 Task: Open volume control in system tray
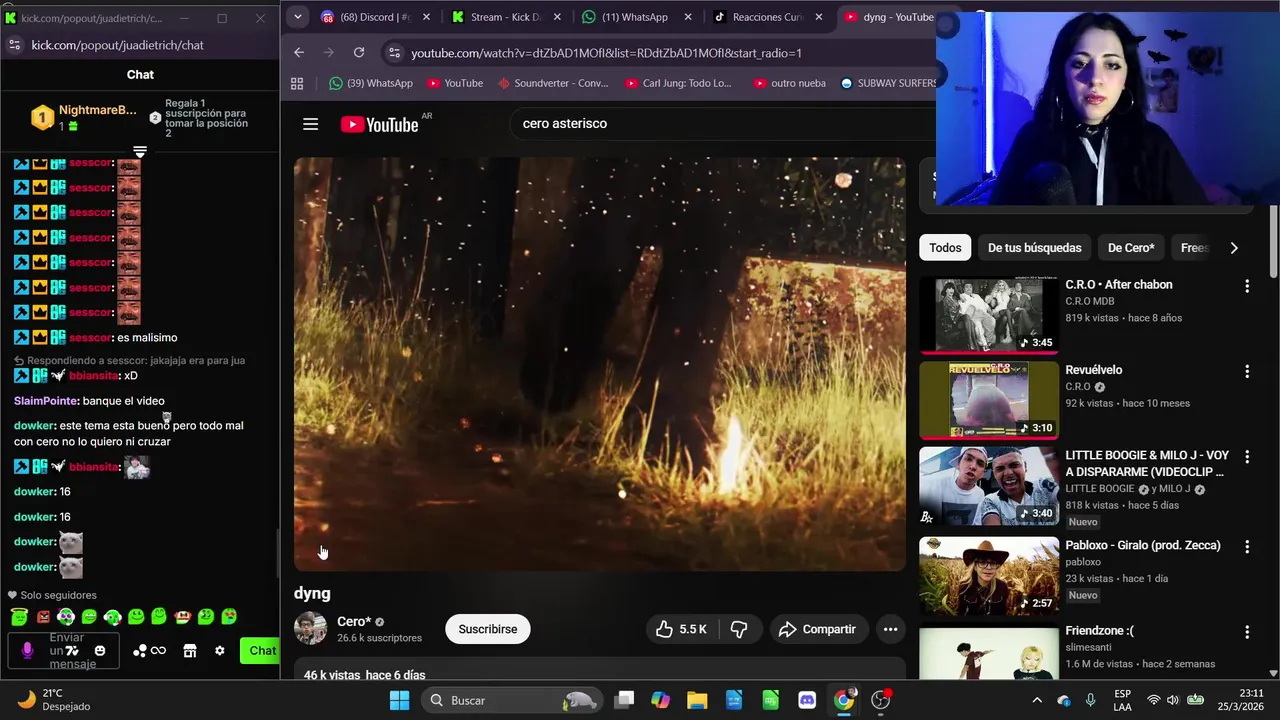pyautogui.click(x=1172, y=700)
